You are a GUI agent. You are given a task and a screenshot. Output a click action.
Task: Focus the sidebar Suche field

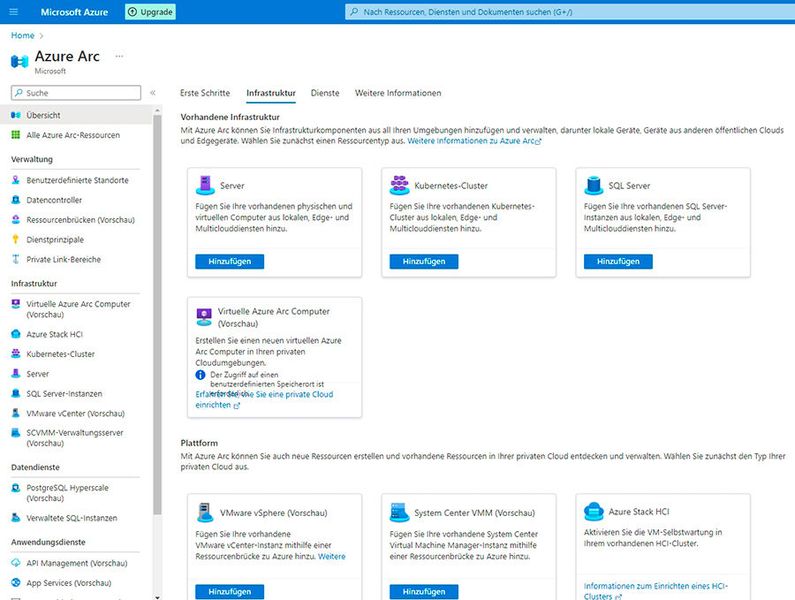tap(76, 93)
